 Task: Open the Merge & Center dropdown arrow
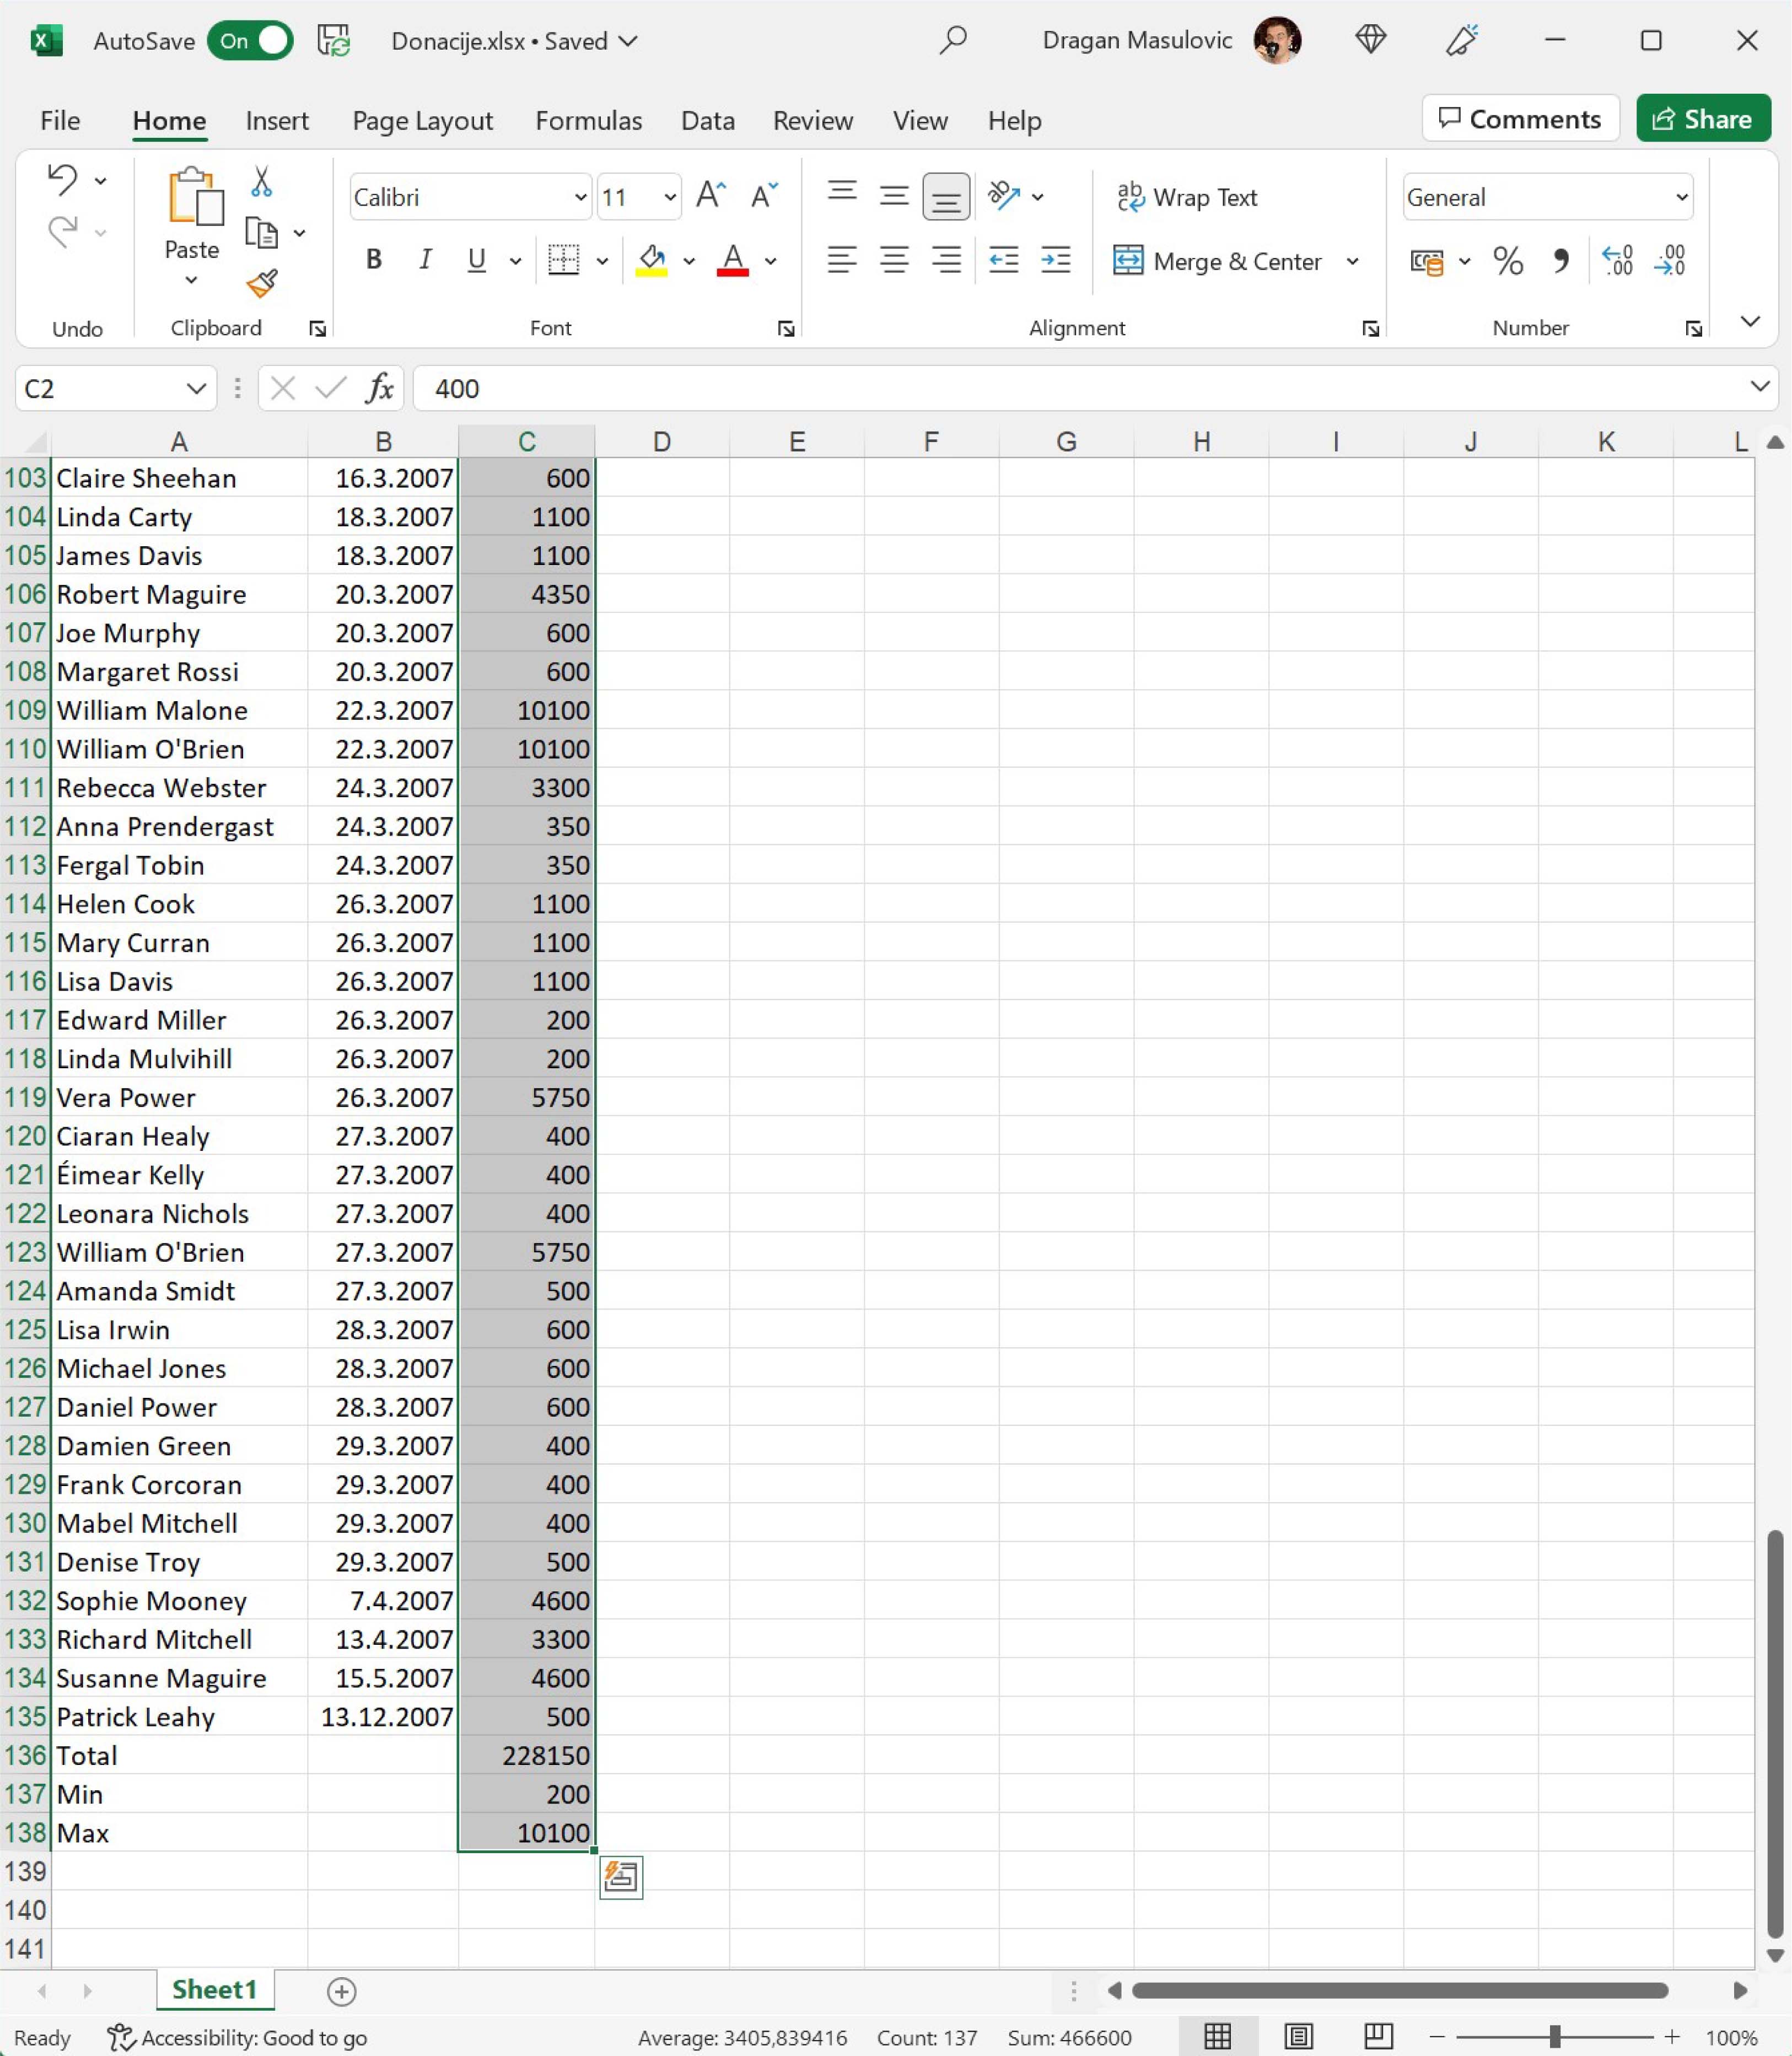tap(1352, 262)
